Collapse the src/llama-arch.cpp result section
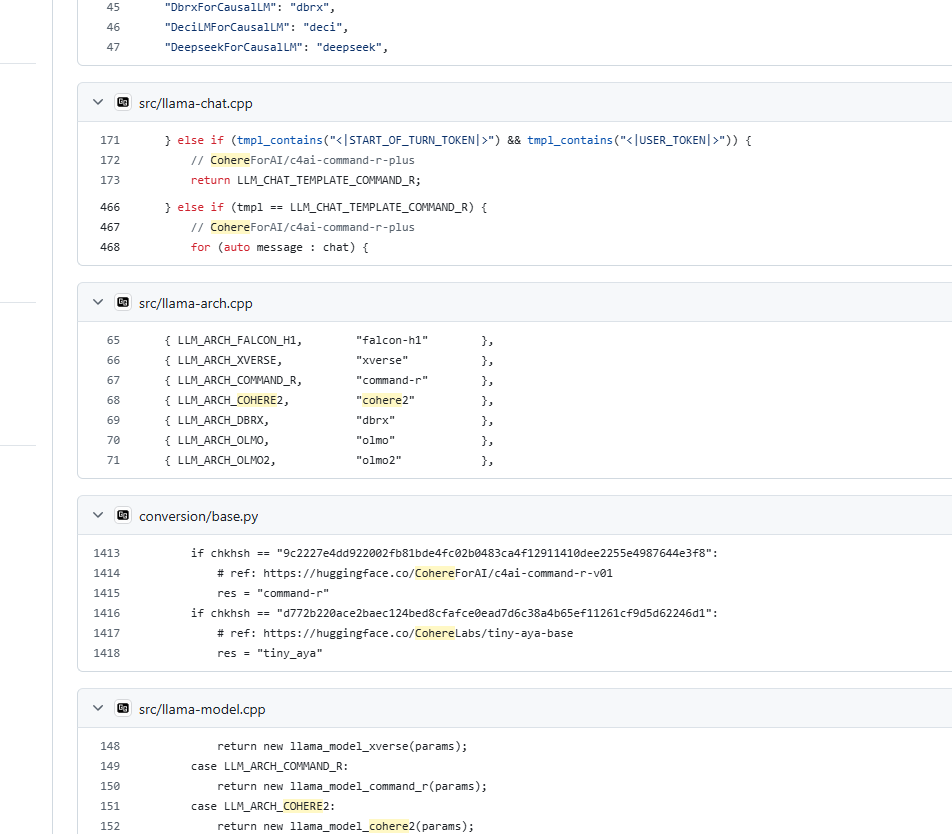This screenshot has height=834, width=952. [x=98, y=302]
